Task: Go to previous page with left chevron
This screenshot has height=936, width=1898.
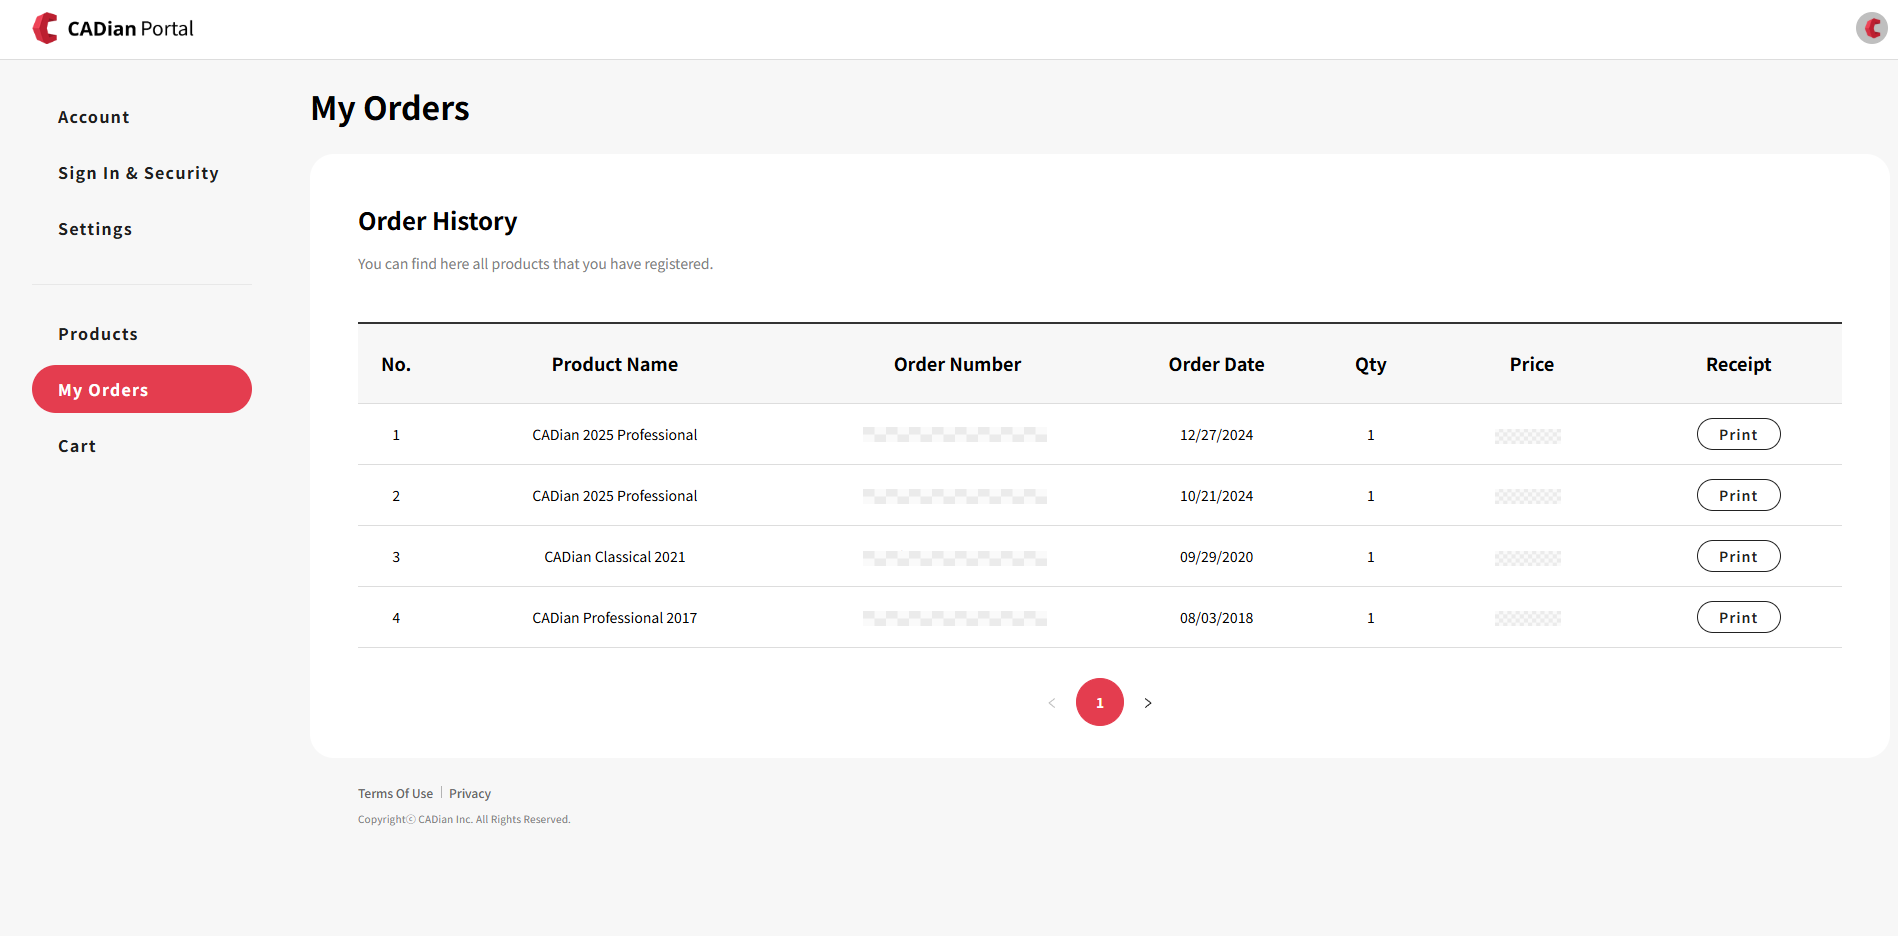Action: (1052, 703)
